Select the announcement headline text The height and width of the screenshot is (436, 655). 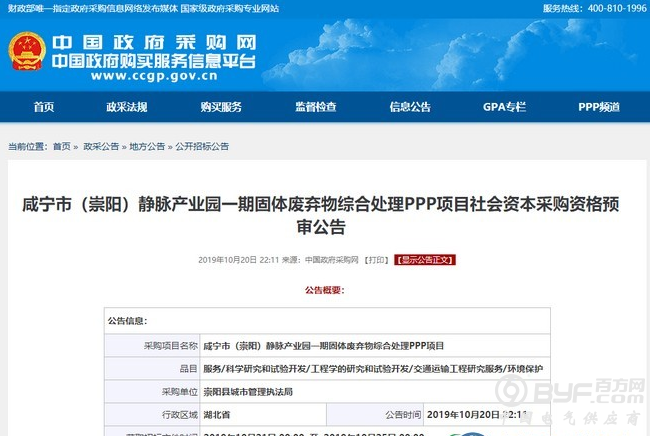(321, 215)
